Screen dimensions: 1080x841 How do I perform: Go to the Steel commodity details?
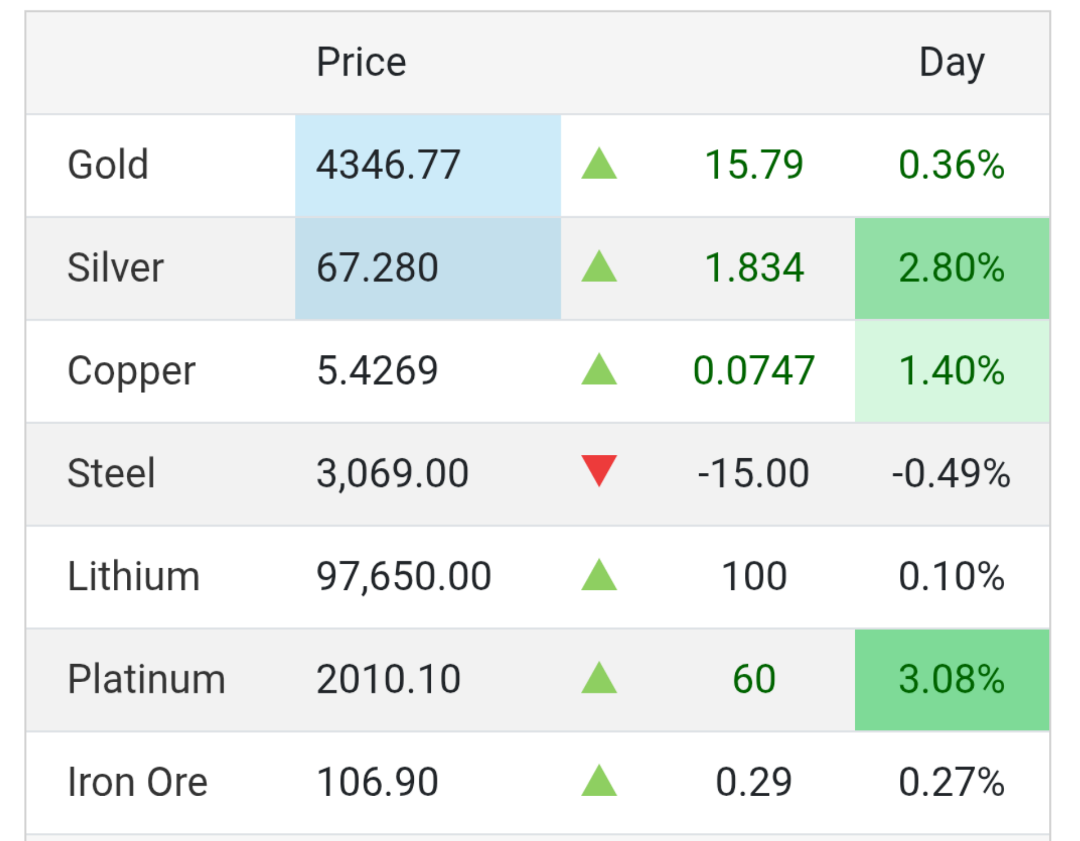pyautogui.click(x=111, y=473)
